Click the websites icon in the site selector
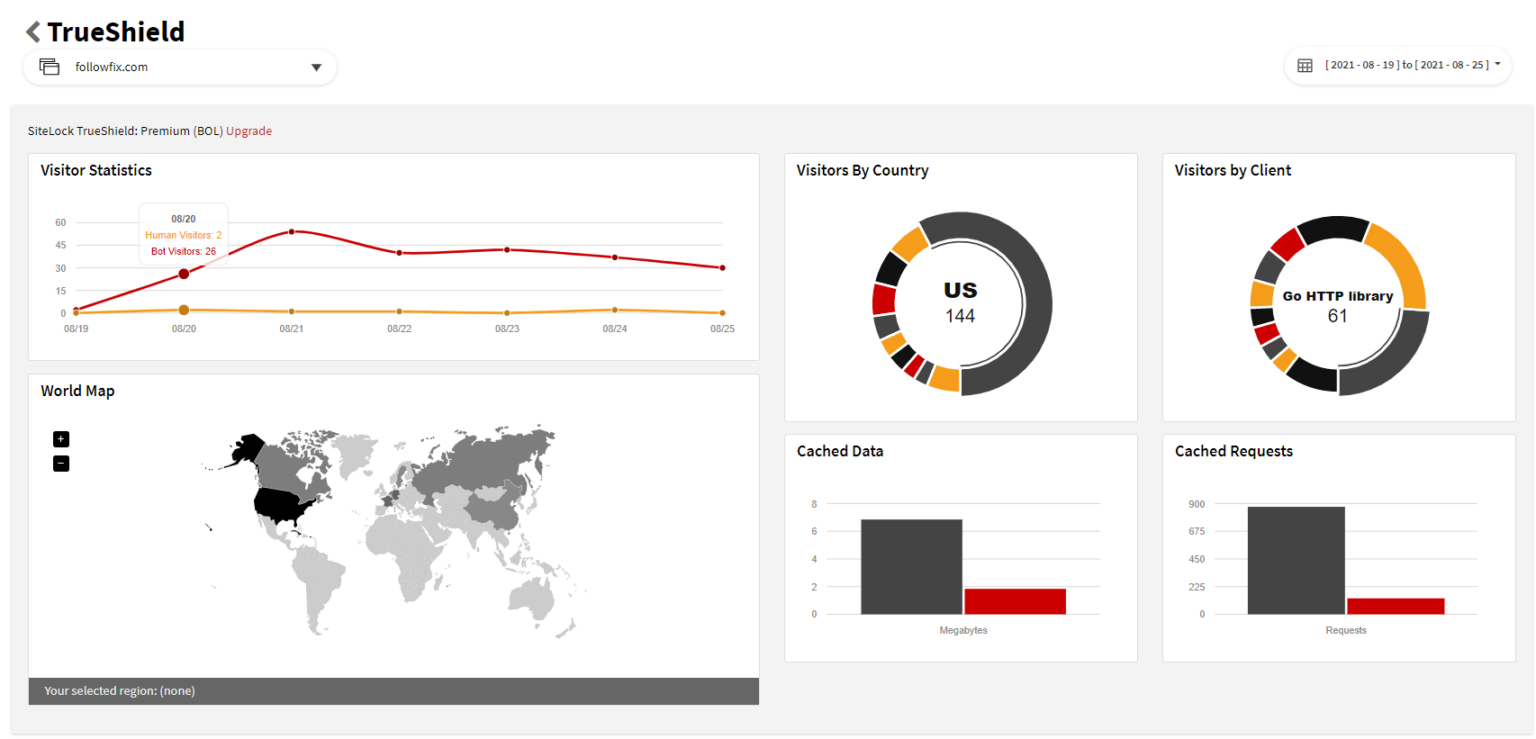 [49, 65]
